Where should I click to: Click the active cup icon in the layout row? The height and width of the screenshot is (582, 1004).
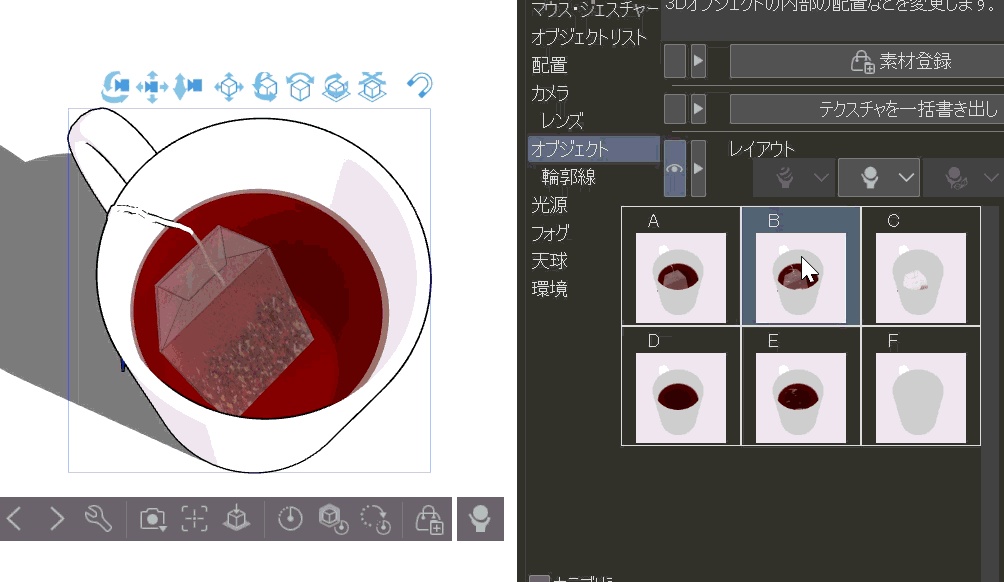click(x=870, y=177)
